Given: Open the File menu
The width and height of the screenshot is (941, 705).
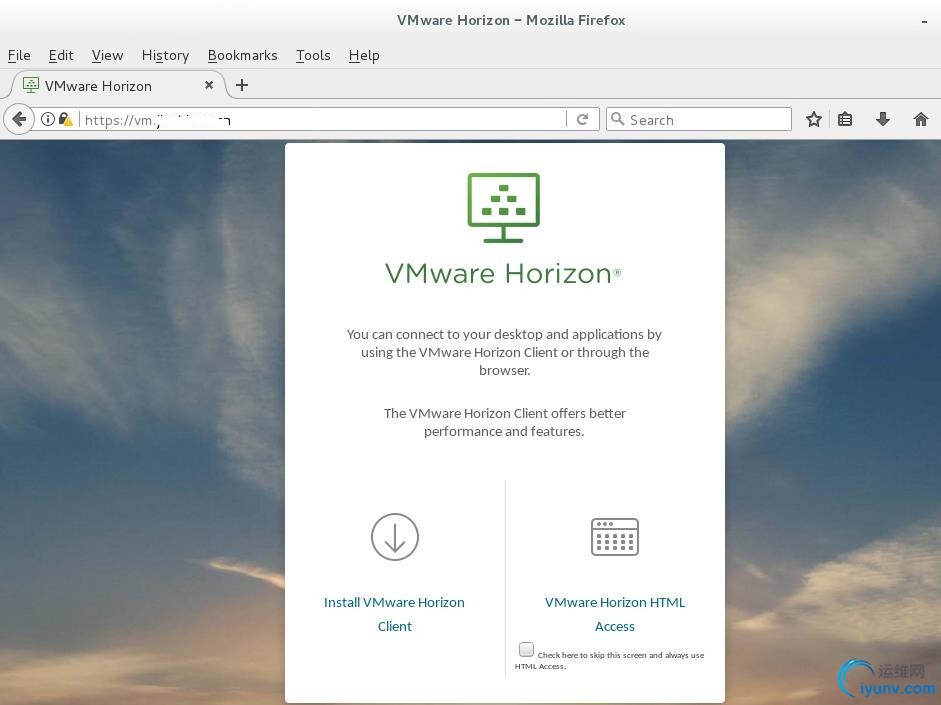Looking at the screenshot, I should pos(19,55).
